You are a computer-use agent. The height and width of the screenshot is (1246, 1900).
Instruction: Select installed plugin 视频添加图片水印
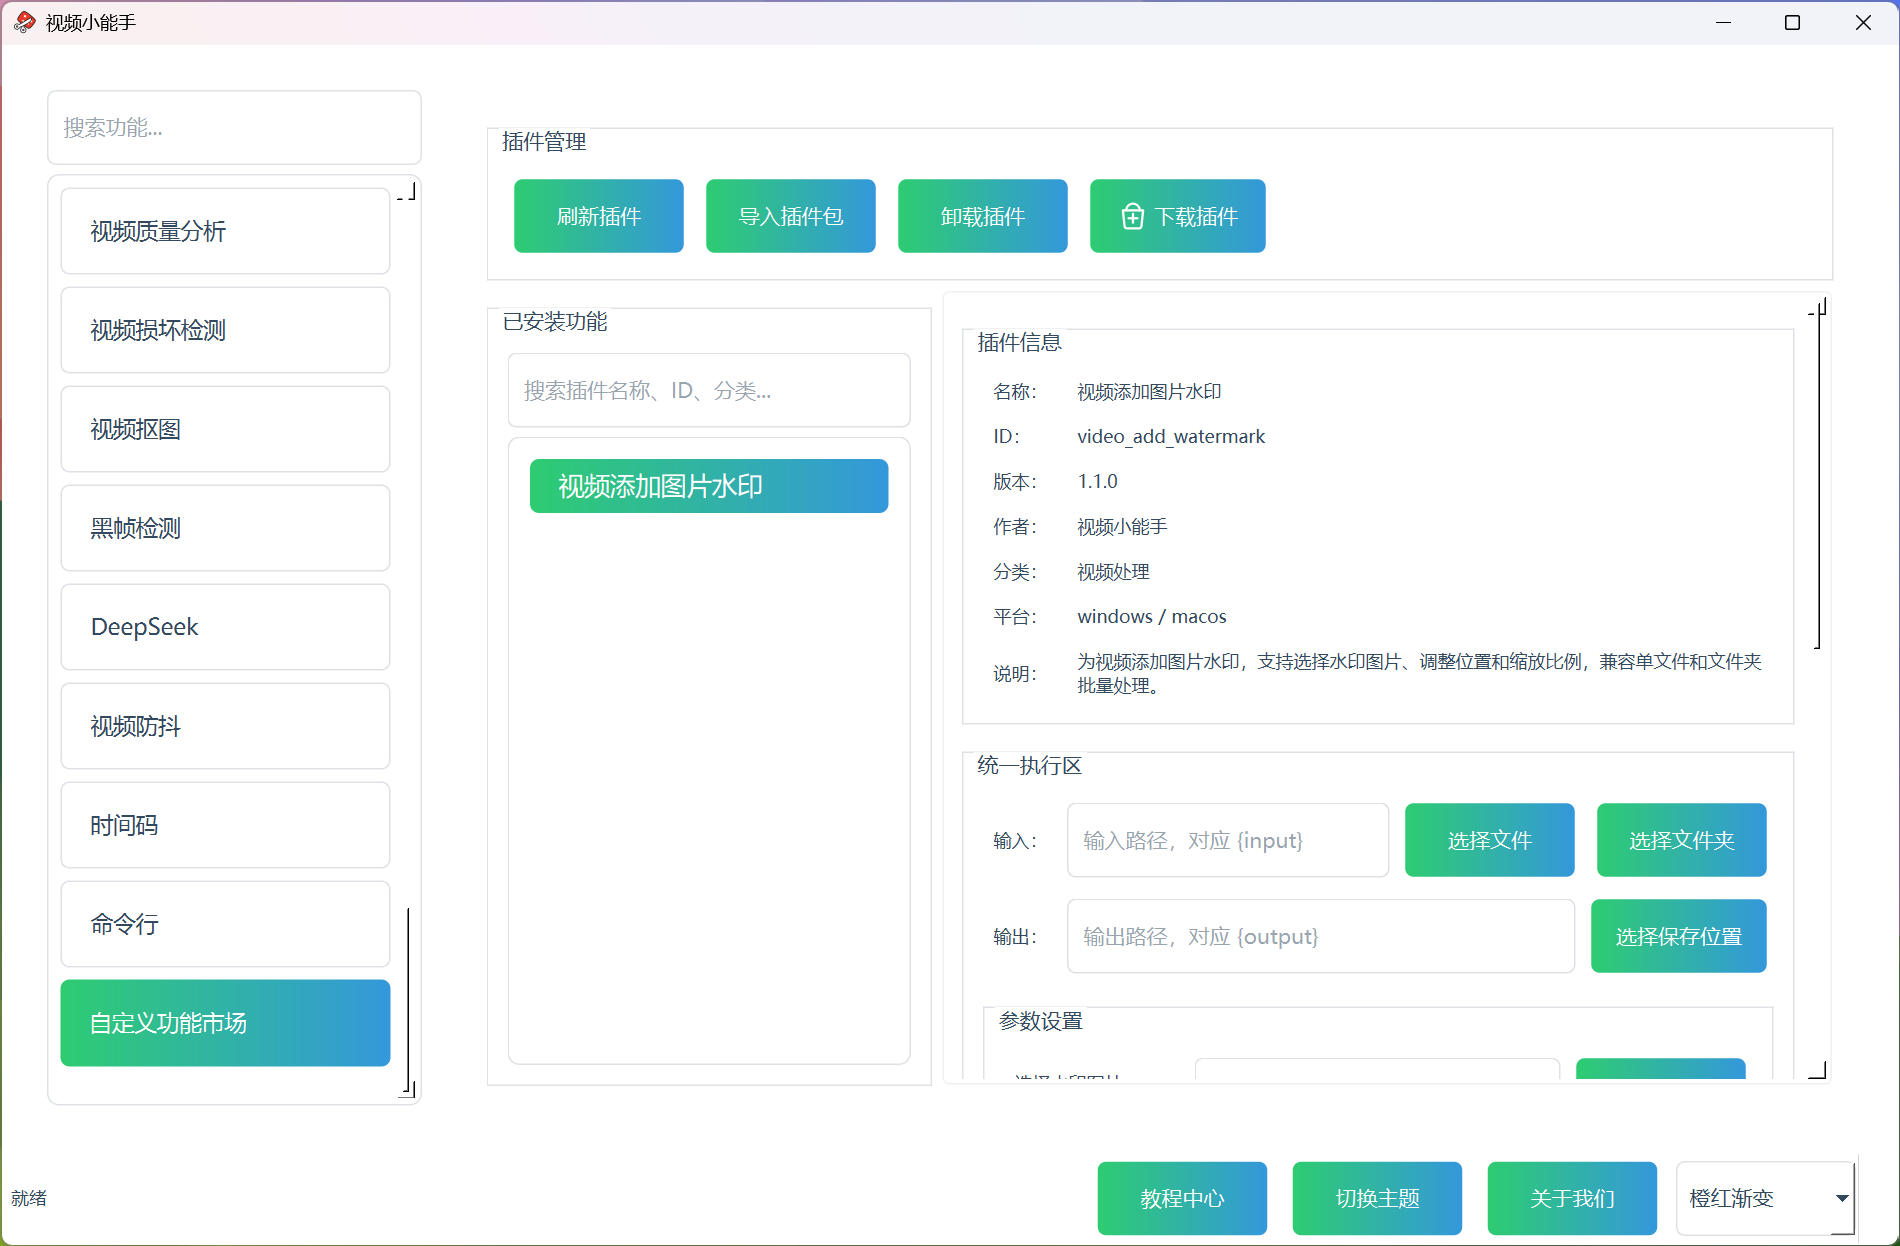pos(709,486)
